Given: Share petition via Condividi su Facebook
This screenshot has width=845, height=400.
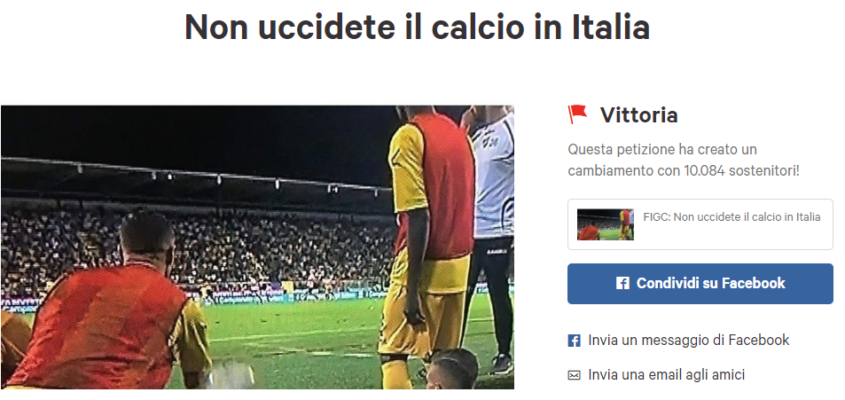Looking at the screenshot, I should [700, 284].
